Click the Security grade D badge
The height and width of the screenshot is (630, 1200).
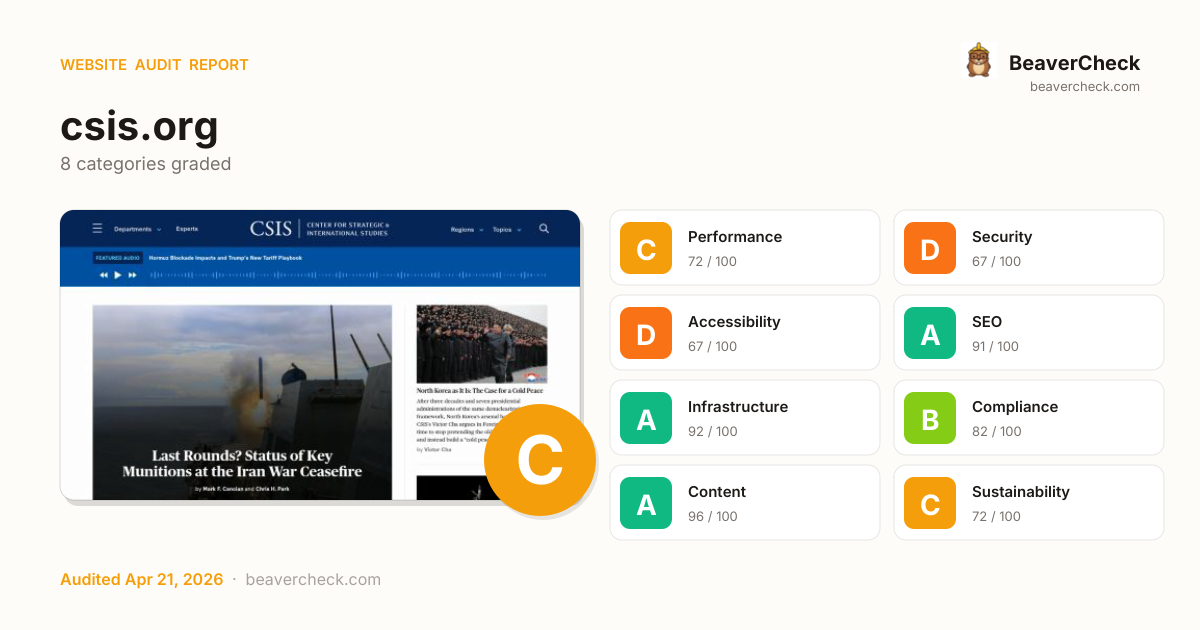[x=930, y=248]
